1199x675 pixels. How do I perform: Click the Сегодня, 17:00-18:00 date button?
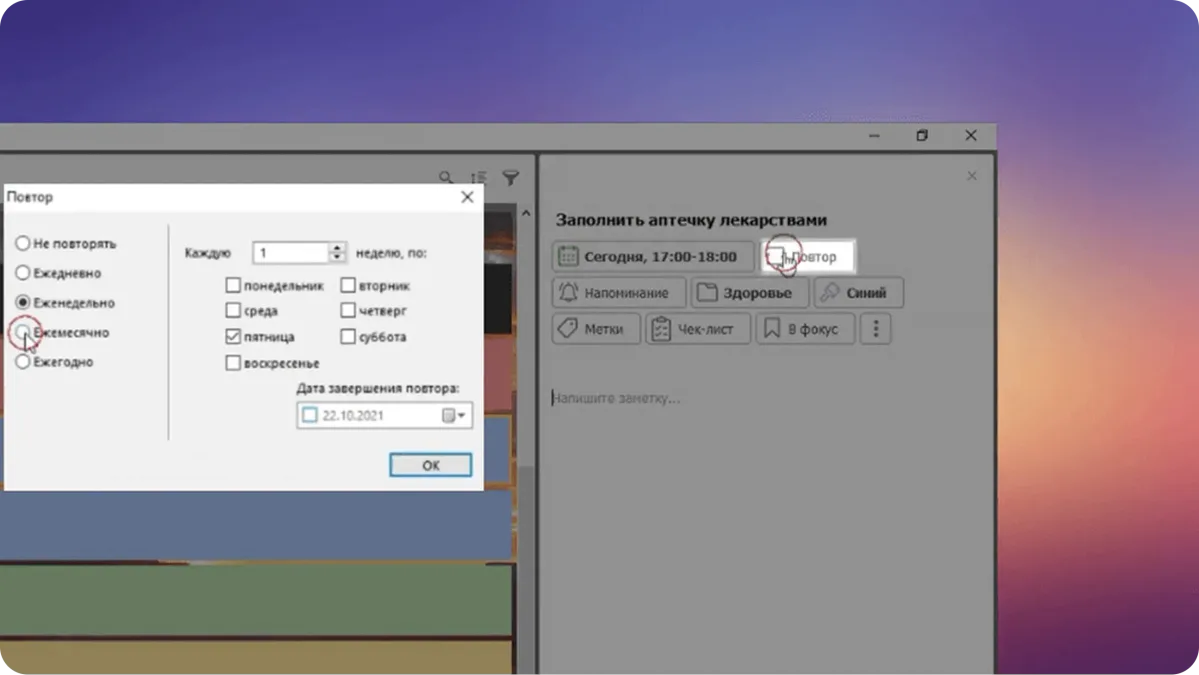pyautogui.click(x=653, y=257)
